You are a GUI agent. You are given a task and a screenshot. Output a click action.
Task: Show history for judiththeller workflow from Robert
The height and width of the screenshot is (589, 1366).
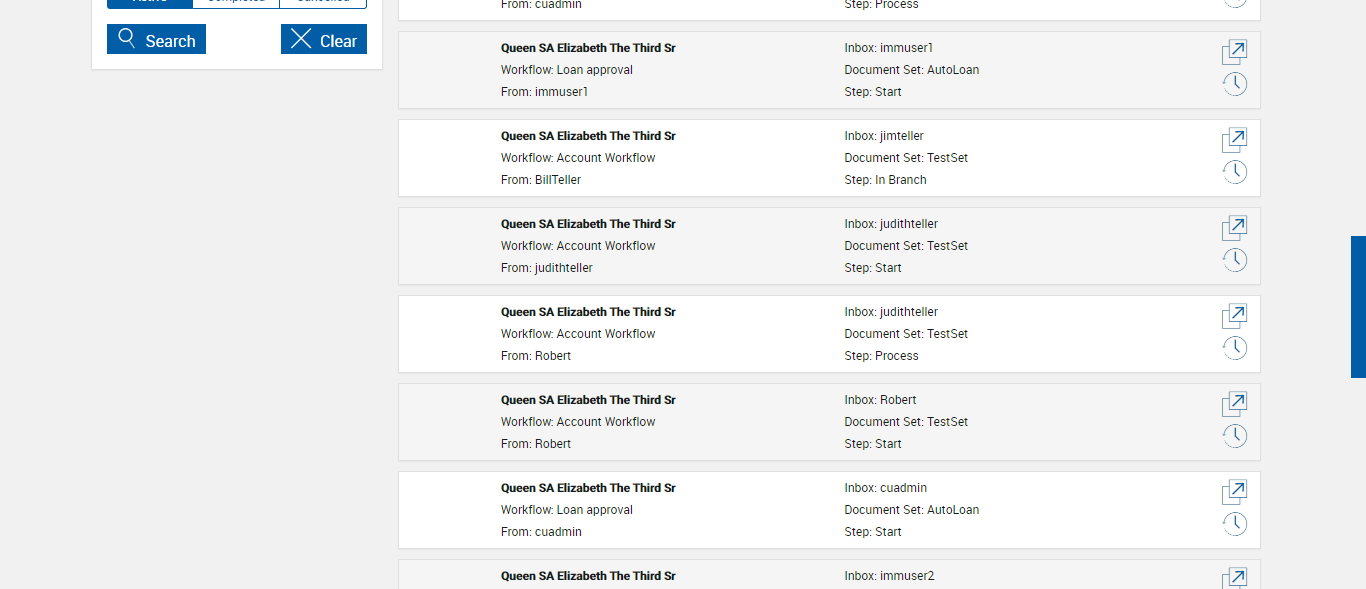(x=1234, y=348)
